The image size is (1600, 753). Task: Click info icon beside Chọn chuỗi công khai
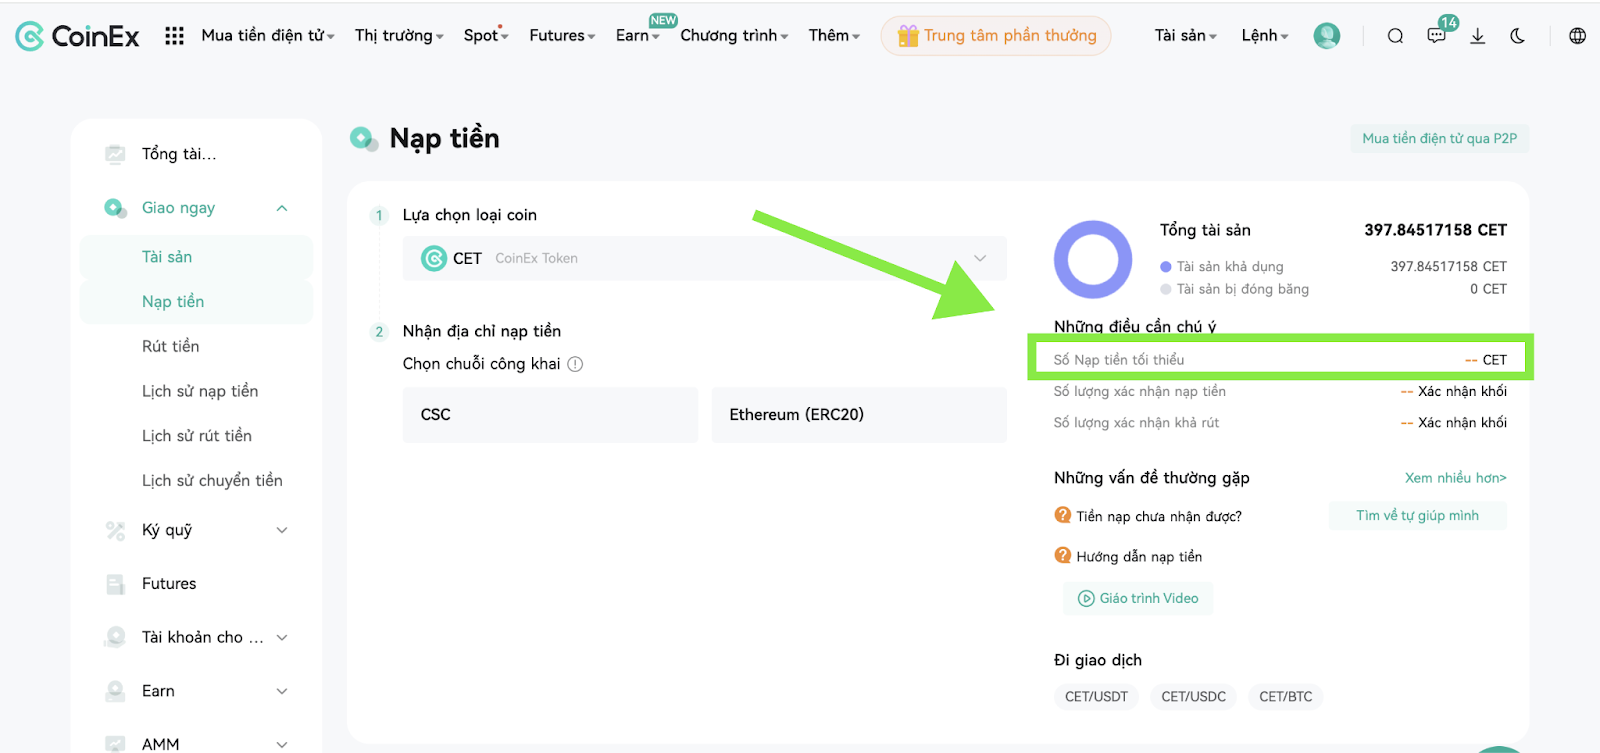click(575, 364)
